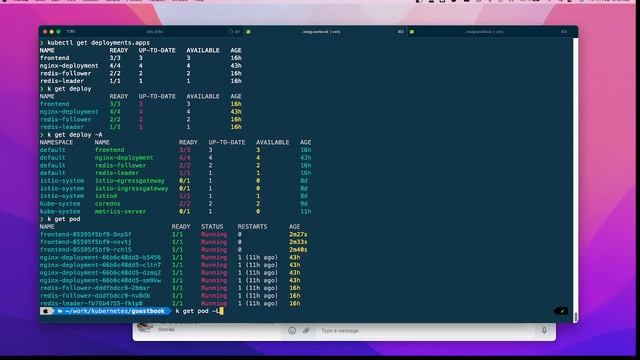Click the istio-ingressgateway deployment name
Viewport: 640px width, 360px height.
coord(131,189)
